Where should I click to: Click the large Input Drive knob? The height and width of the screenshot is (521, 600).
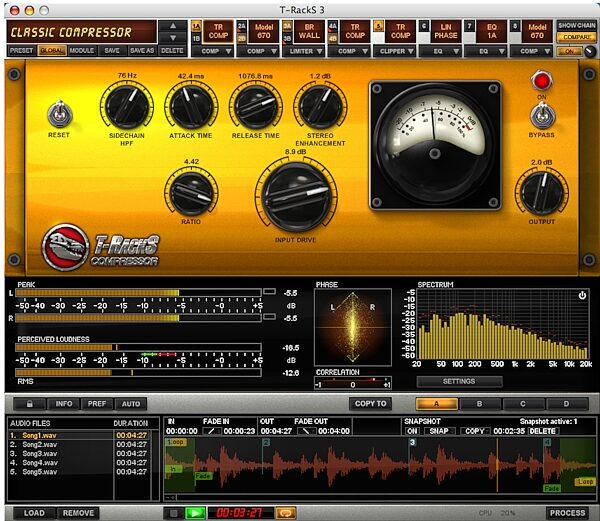pyautogui.click(x=295, y=196)
